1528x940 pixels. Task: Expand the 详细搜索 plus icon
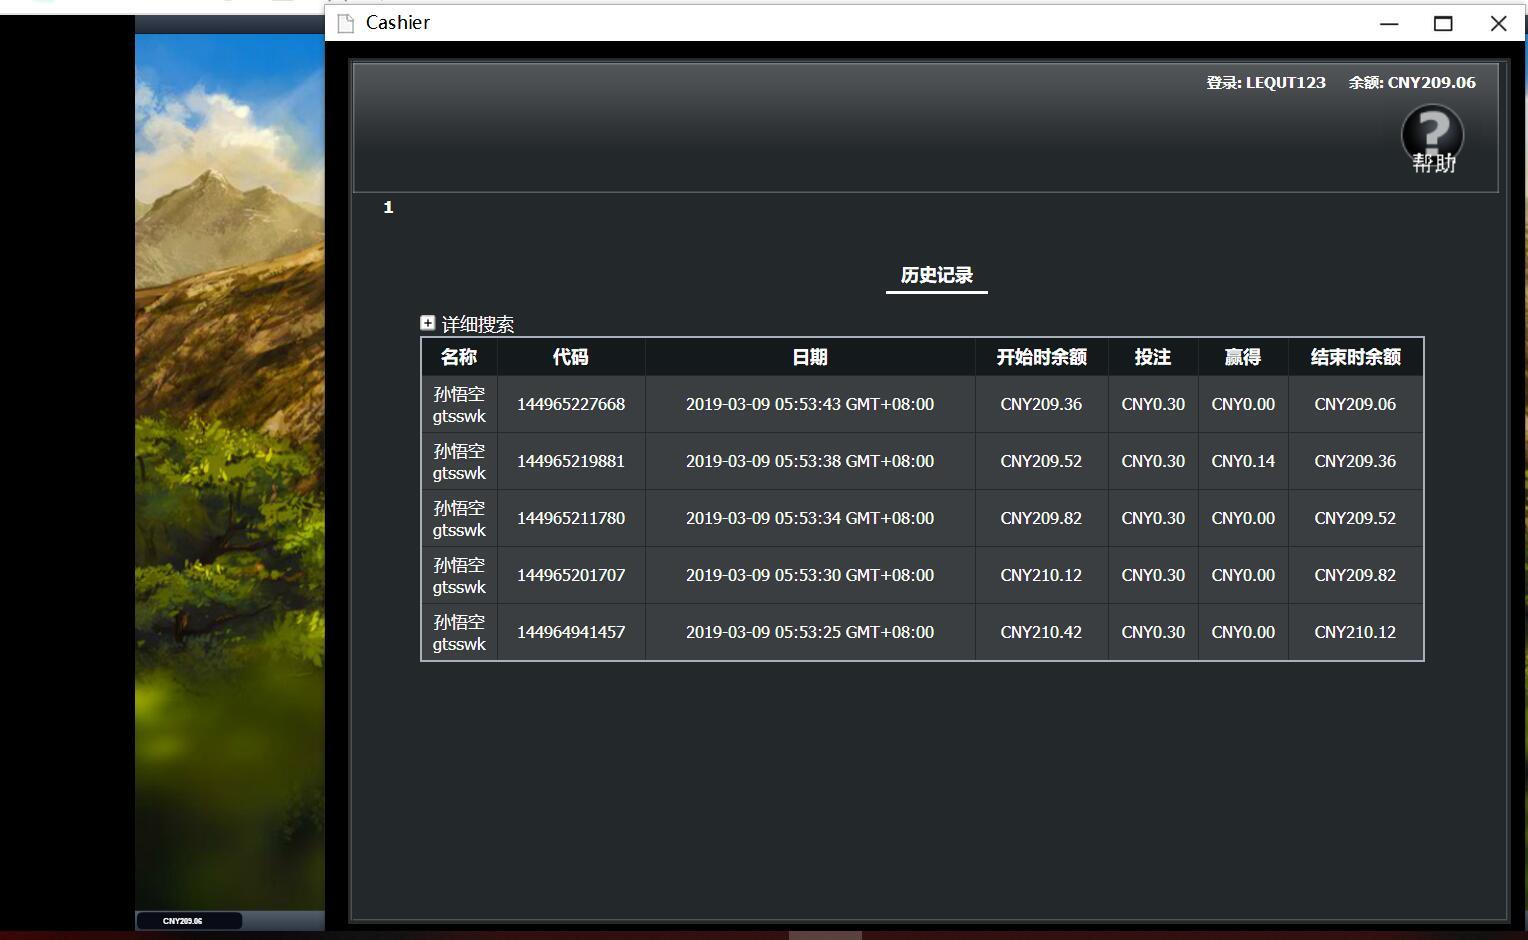coord(427,323)
